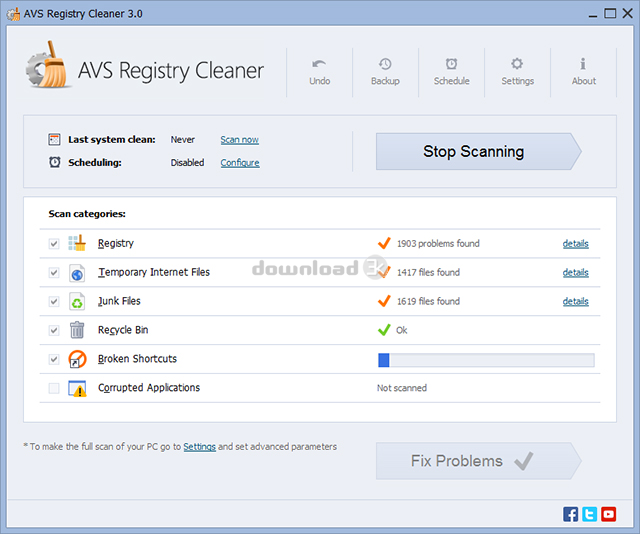Viewport: 640px width, 534px height.
Task: Click the '1417 files found' text
Action: click(428, 272)
